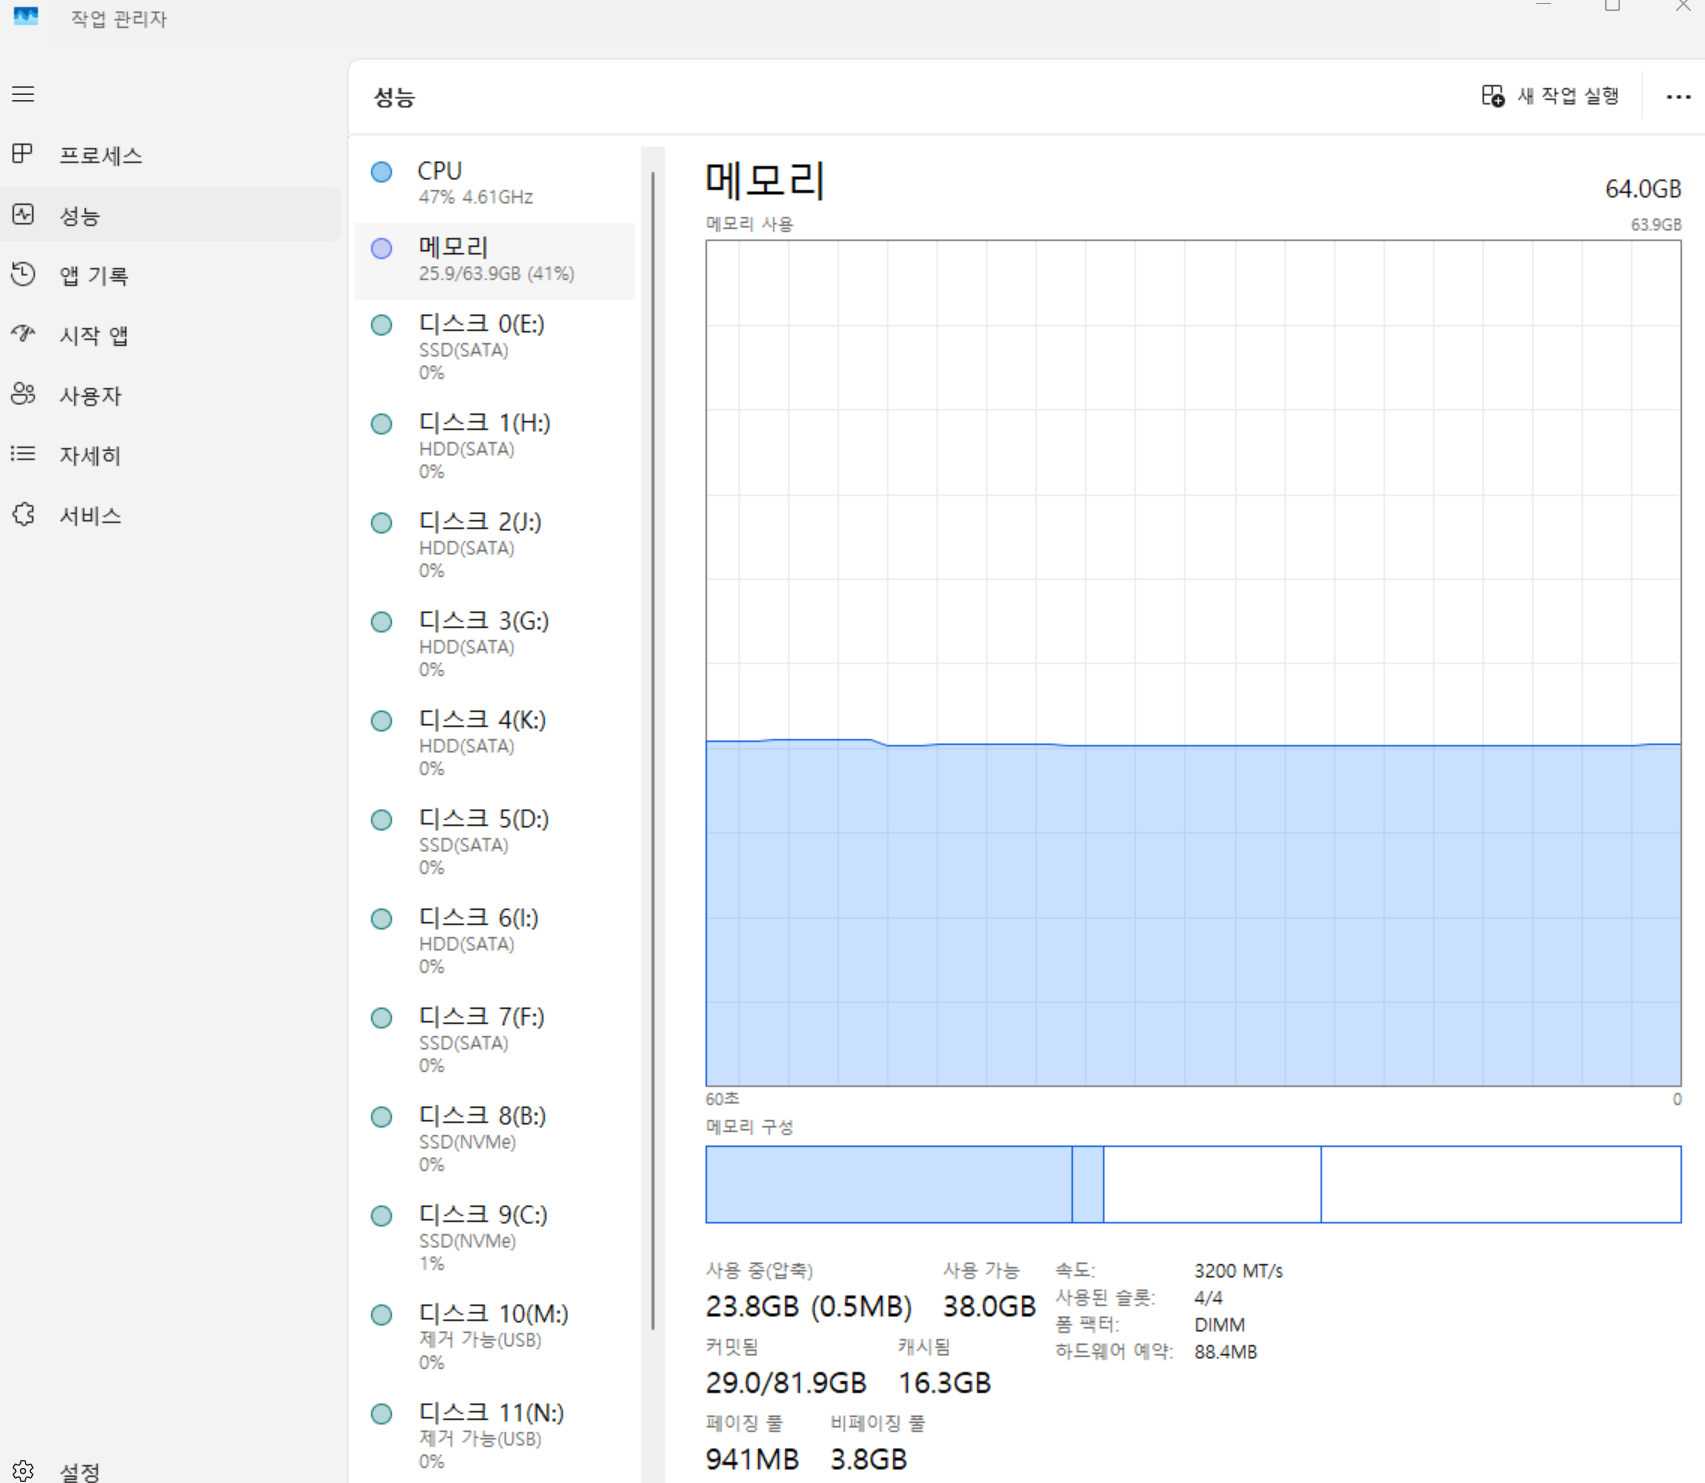Click the Processes (프로세스) icon in sidebar
The width and height of the screenshot is (1705, 1483).
(23, 154)
